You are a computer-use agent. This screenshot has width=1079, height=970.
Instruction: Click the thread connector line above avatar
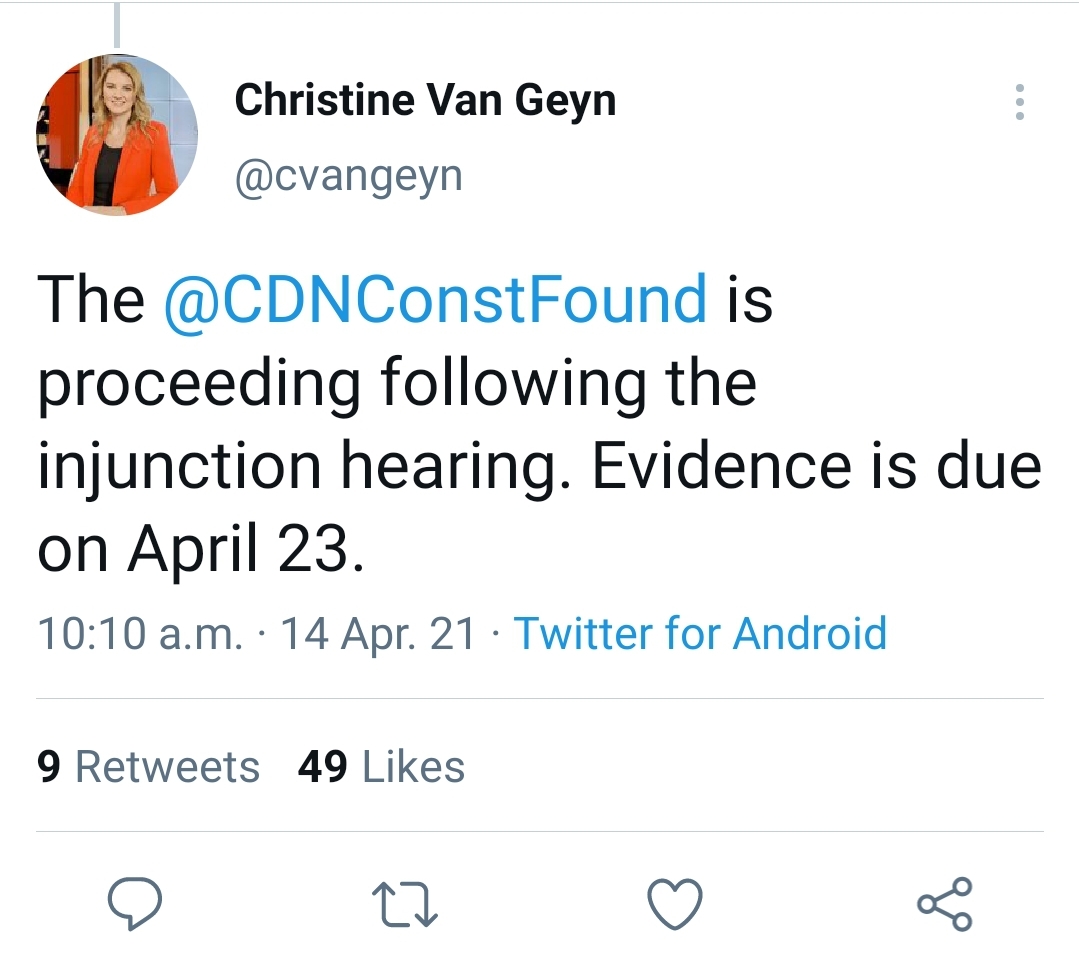pyautogui.click(x=117, y=25)
